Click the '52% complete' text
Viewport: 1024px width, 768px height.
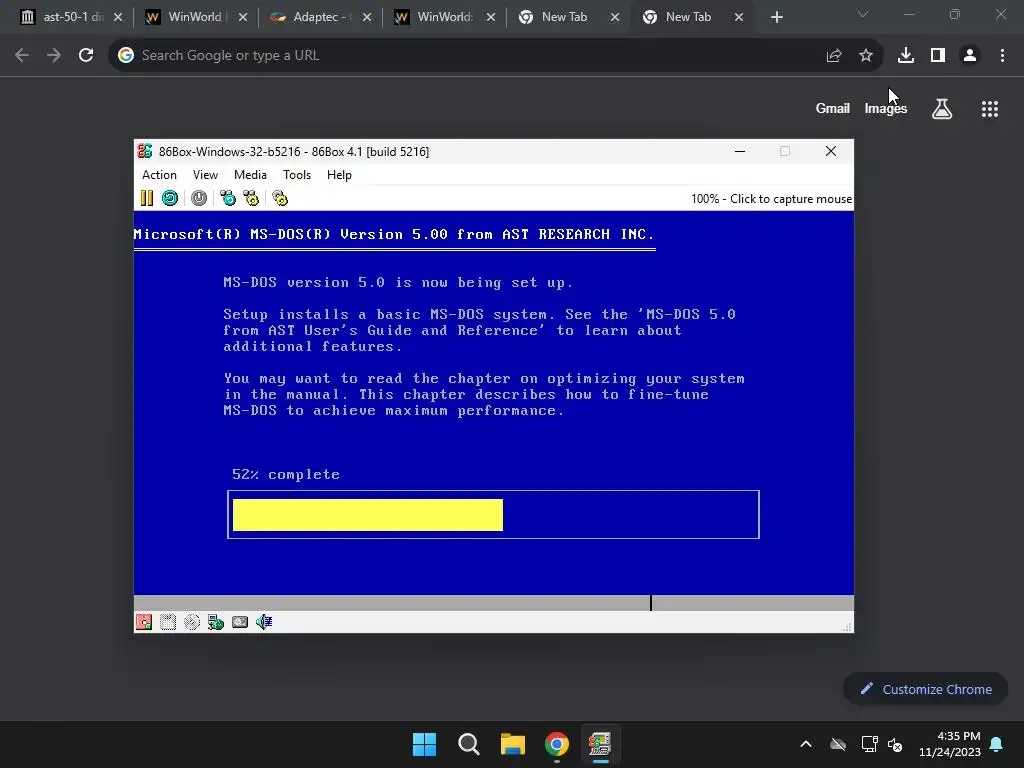pyautogui.click(x=286, y=474)
